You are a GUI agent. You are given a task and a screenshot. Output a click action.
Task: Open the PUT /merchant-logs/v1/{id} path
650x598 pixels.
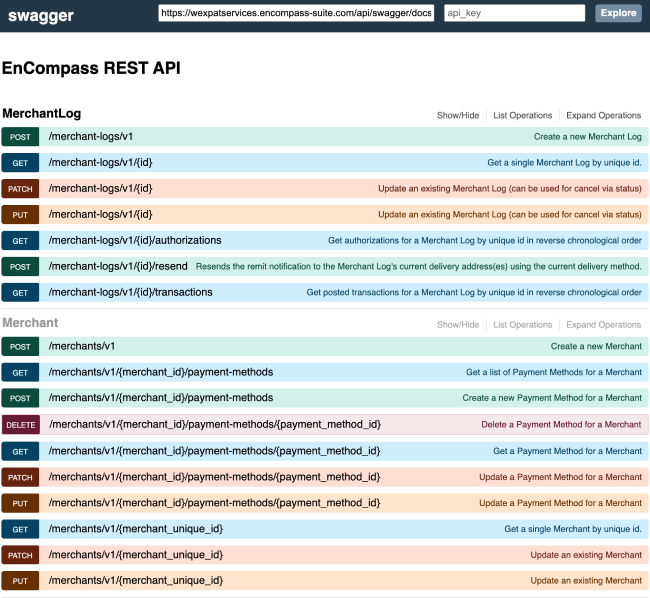click(x=100, y=214)
